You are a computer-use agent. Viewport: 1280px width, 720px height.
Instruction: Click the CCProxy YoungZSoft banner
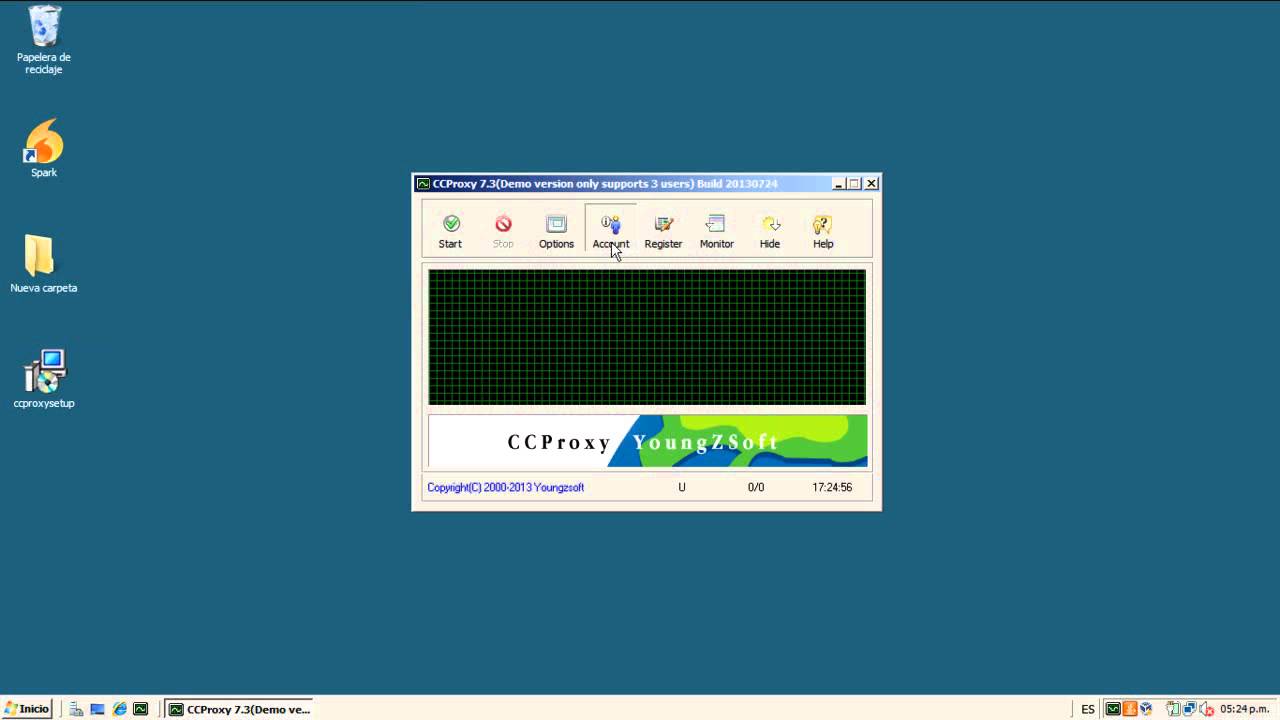[647, 441]
